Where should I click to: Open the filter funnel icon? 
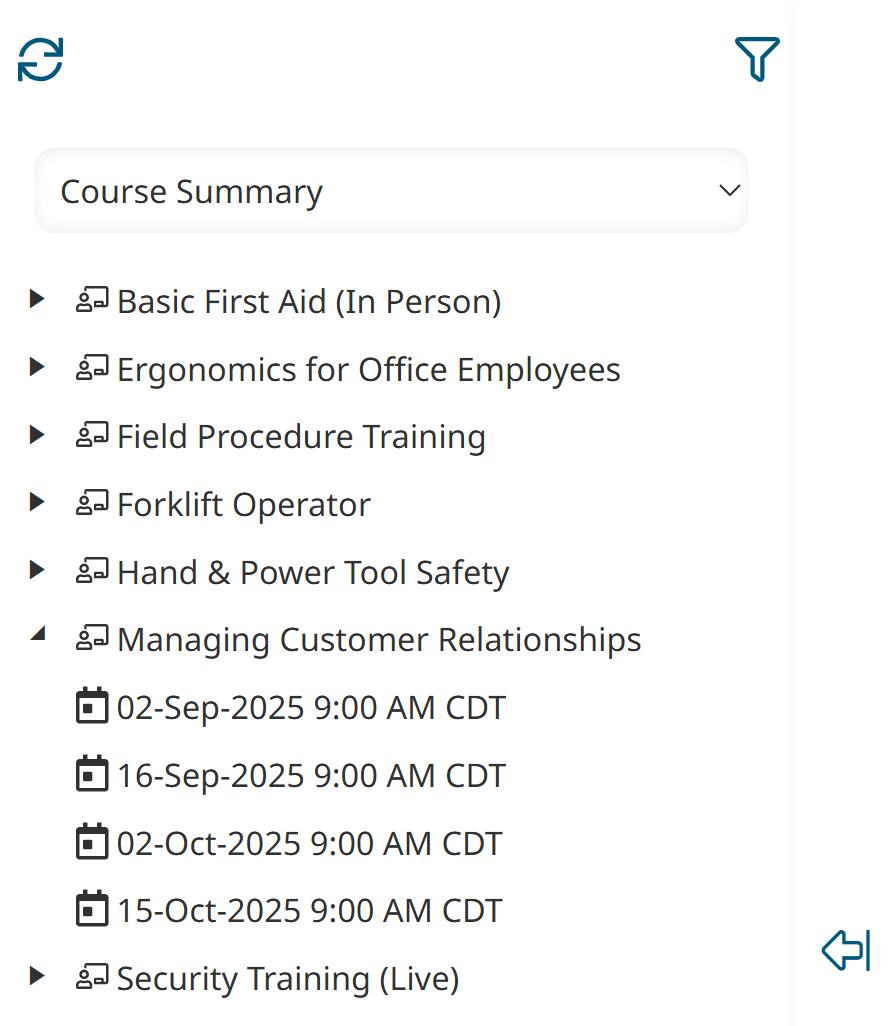pos(757,59)
